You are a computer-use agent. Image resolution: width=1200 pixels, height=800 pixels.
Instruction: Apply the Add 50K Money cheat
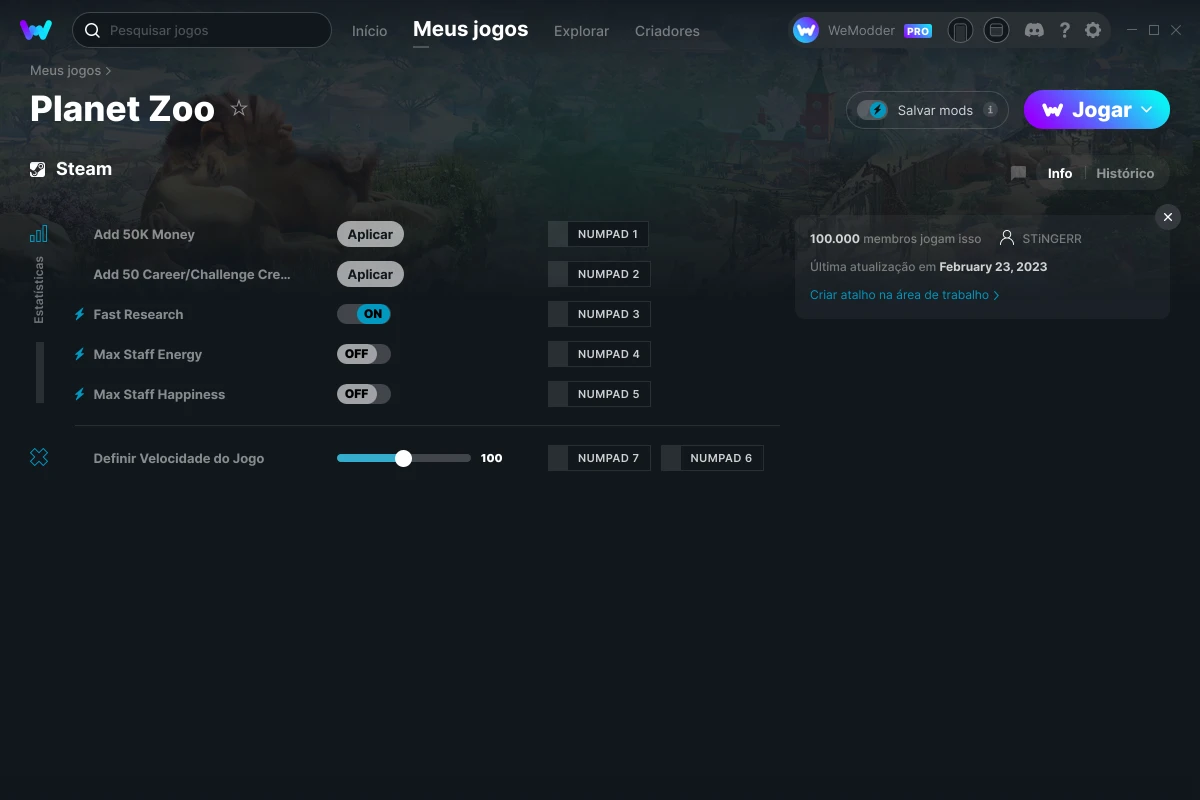tap(370, 234)
